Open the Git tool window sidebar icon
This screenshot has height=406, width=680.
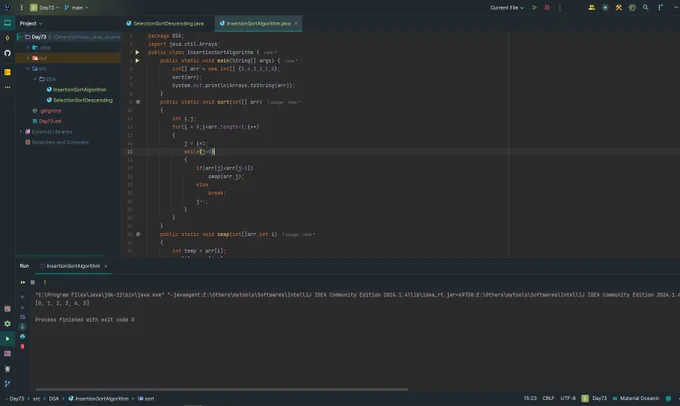(x=7, y=383)
